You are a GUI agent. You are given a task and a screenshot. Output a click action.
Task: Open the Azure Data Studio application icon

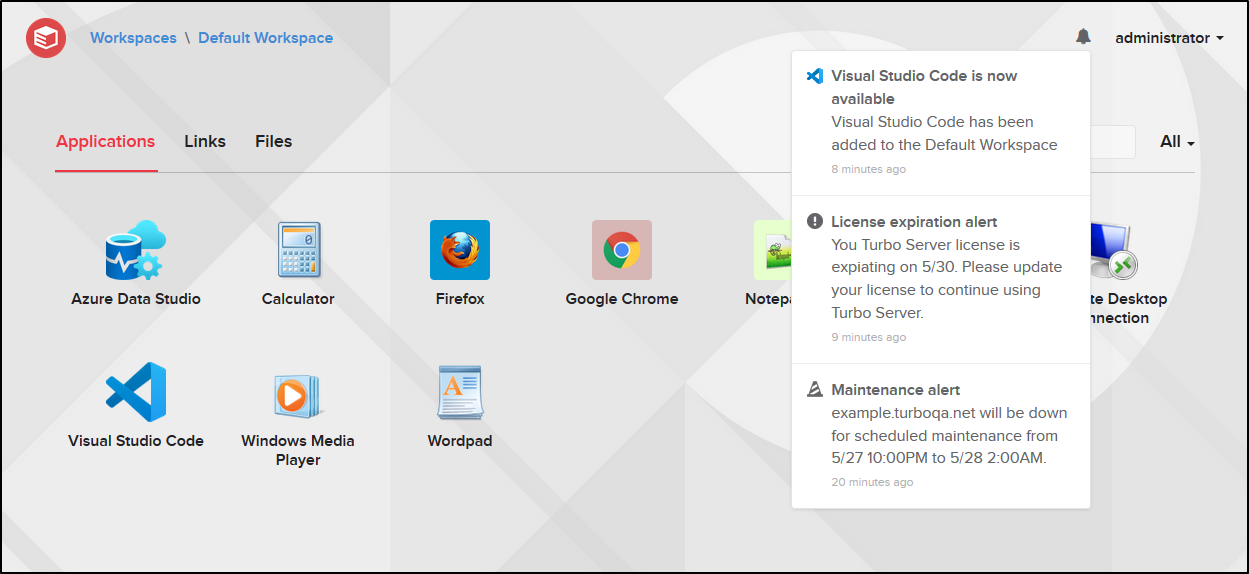pyautogui.click(x=136, y=250)
